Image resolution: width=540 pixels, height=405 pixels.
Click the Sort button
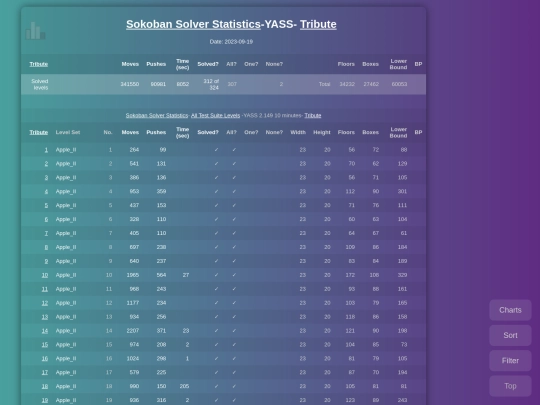pyautogui.click(x=510, y=335)
